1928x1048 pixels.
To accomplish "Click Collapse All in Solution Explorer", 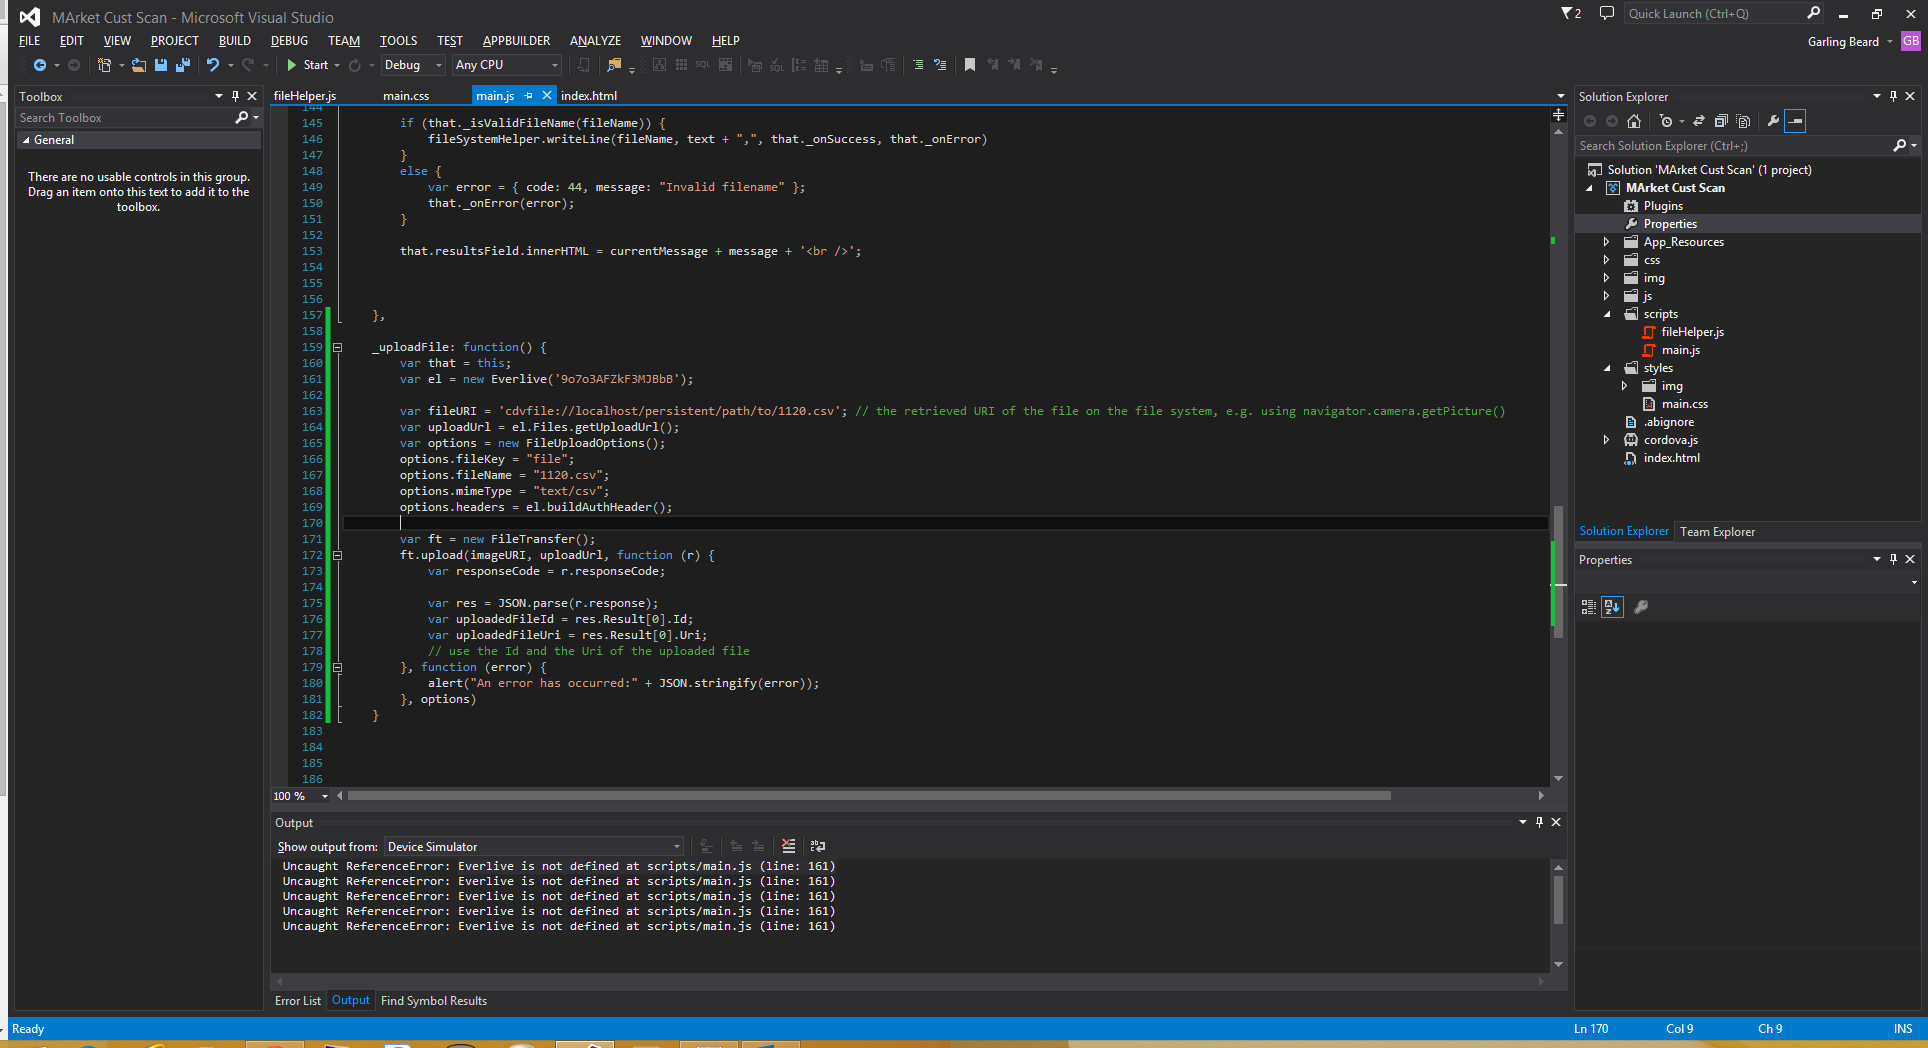I will point(1721,121).
